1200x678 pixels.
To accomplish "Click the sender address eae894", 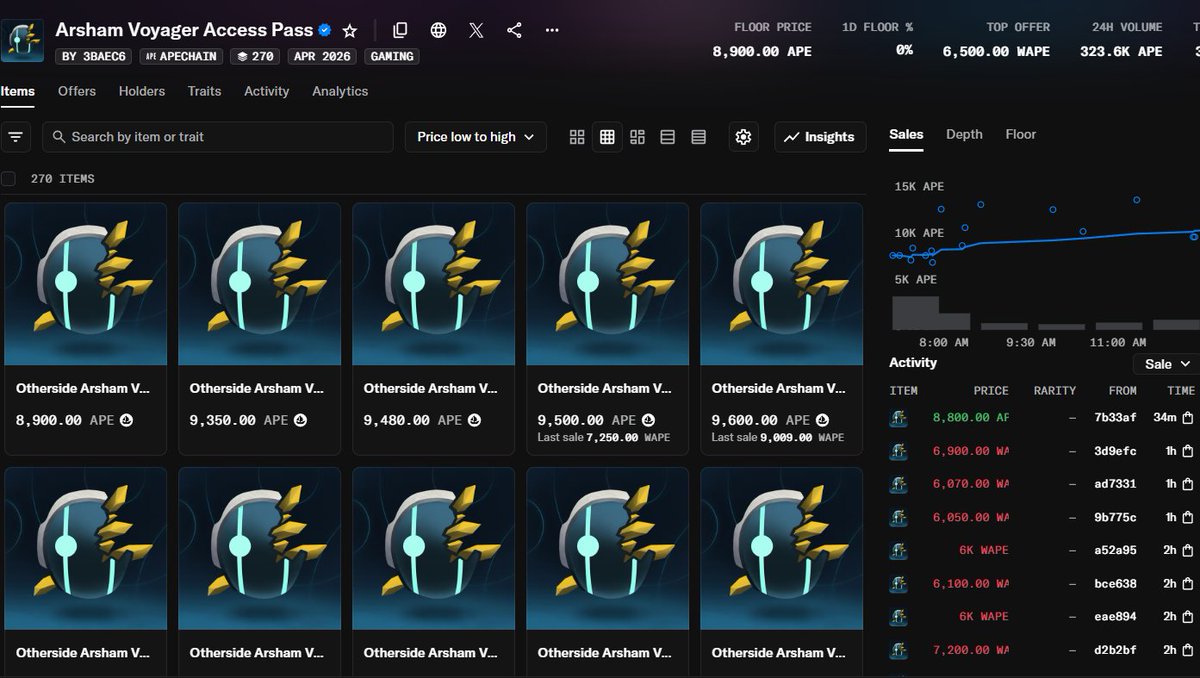I will (1115, 617).
